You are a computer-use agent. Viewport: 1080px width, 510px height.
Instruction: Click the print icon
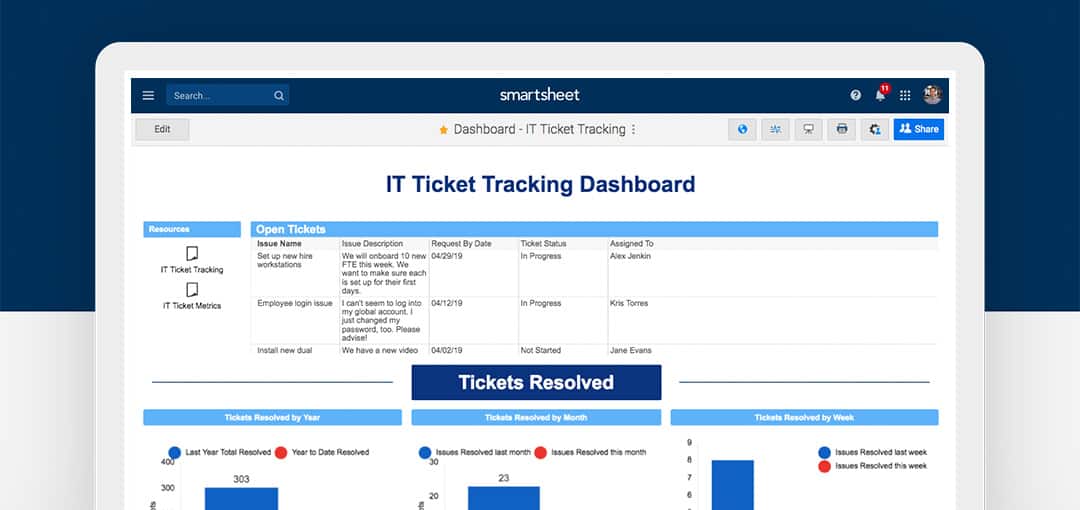click(842, 129)
